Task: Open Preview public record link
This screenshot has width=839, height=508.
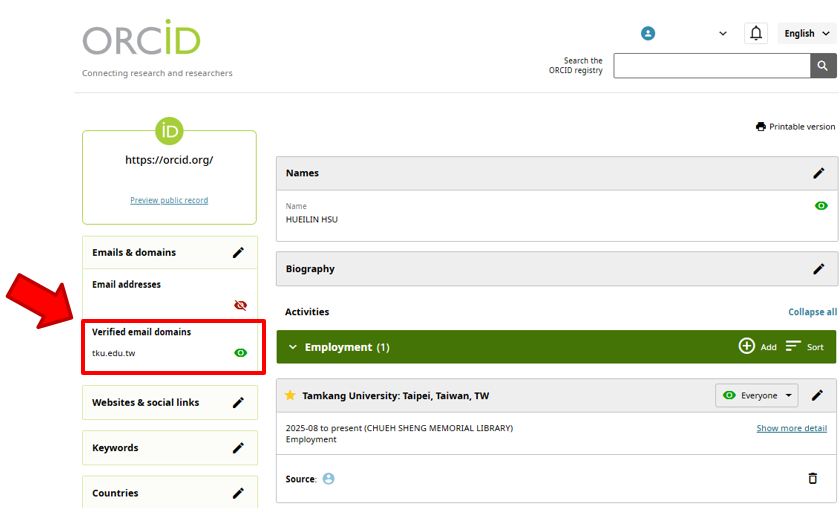Action: 169,200
